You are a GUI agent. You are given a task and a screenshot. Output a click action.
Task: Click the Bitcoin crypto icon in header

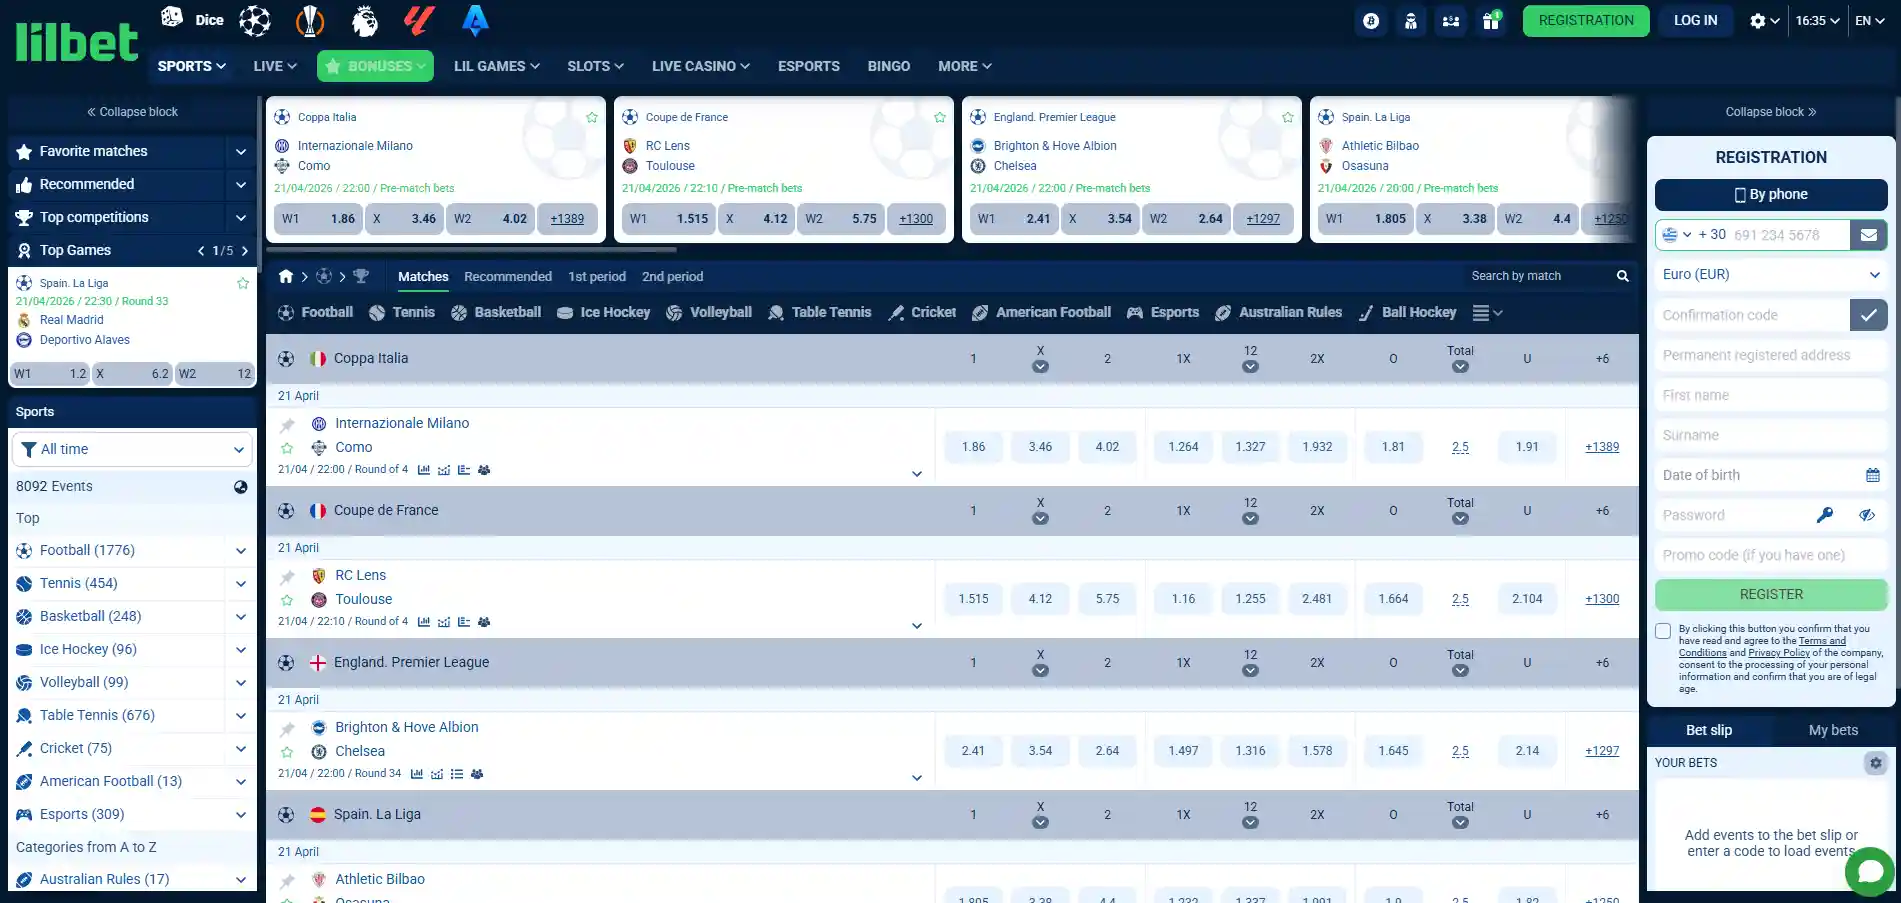point(1371,21)
